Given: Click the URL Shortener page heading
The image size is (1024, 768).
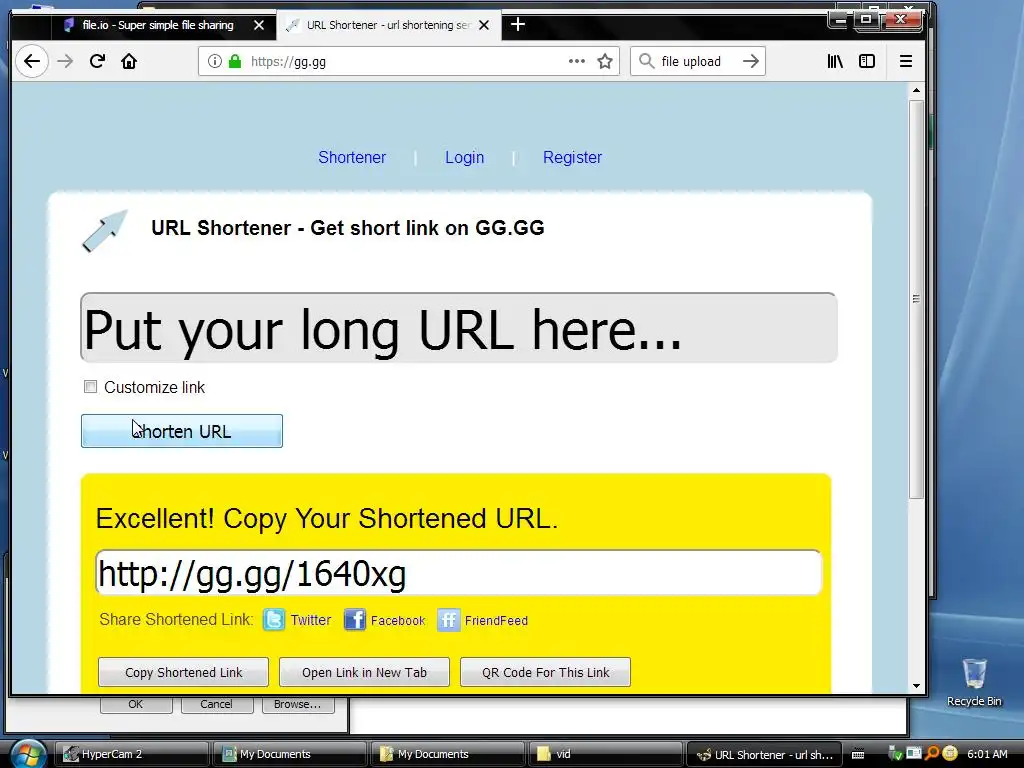Looking at the screenshot, I should click(347, 228).
